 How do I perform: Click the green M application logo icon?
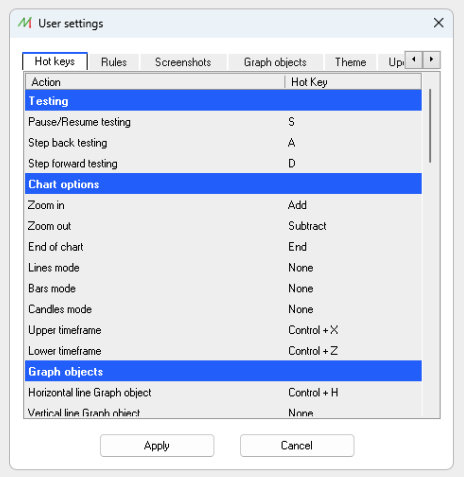click(25, 23)
